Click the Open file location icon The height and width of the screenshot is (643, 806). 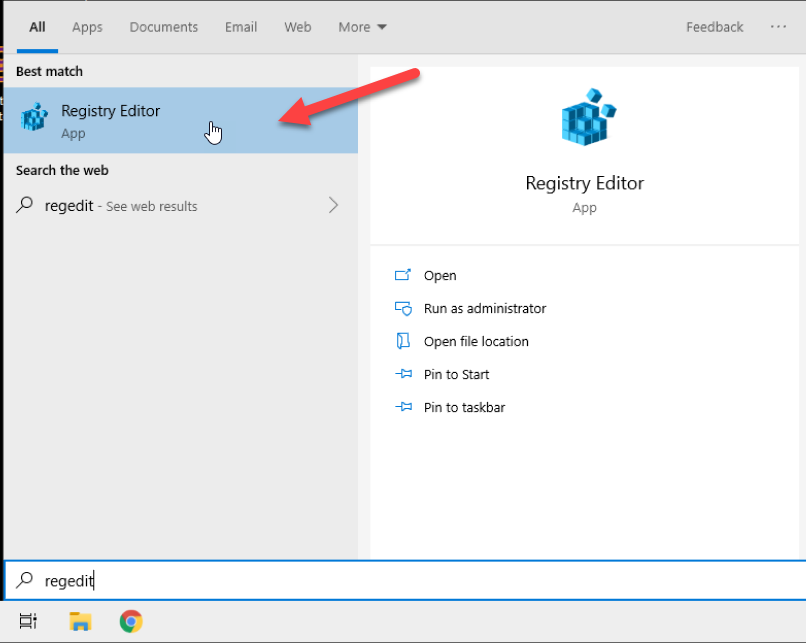coord(403,341)
